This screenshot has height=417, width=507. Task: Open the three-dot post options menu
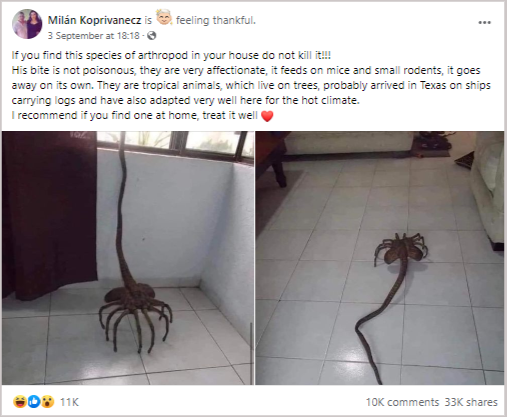tap(484, 22)
